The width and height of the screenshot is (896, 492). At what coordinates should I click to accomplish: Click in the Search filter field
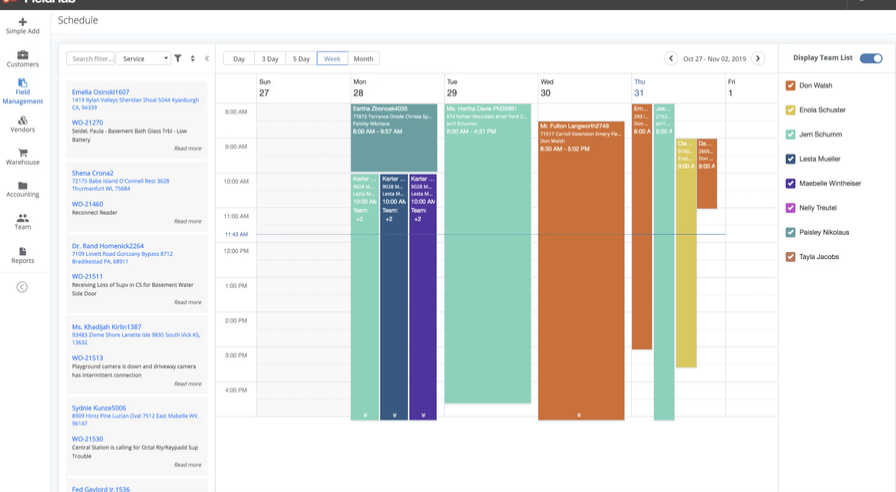[x=91, y=58]
